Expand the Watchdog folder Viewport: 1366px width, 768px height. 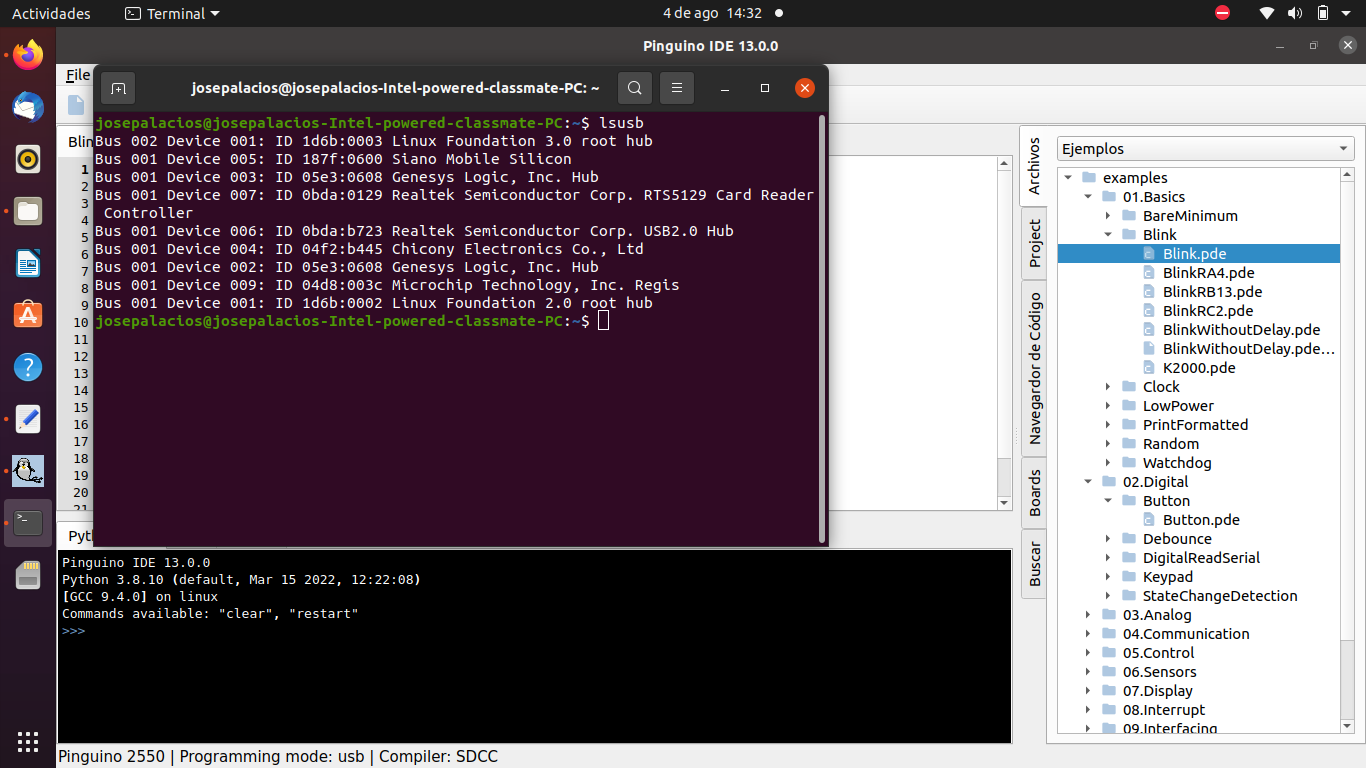pos(1108,463)
